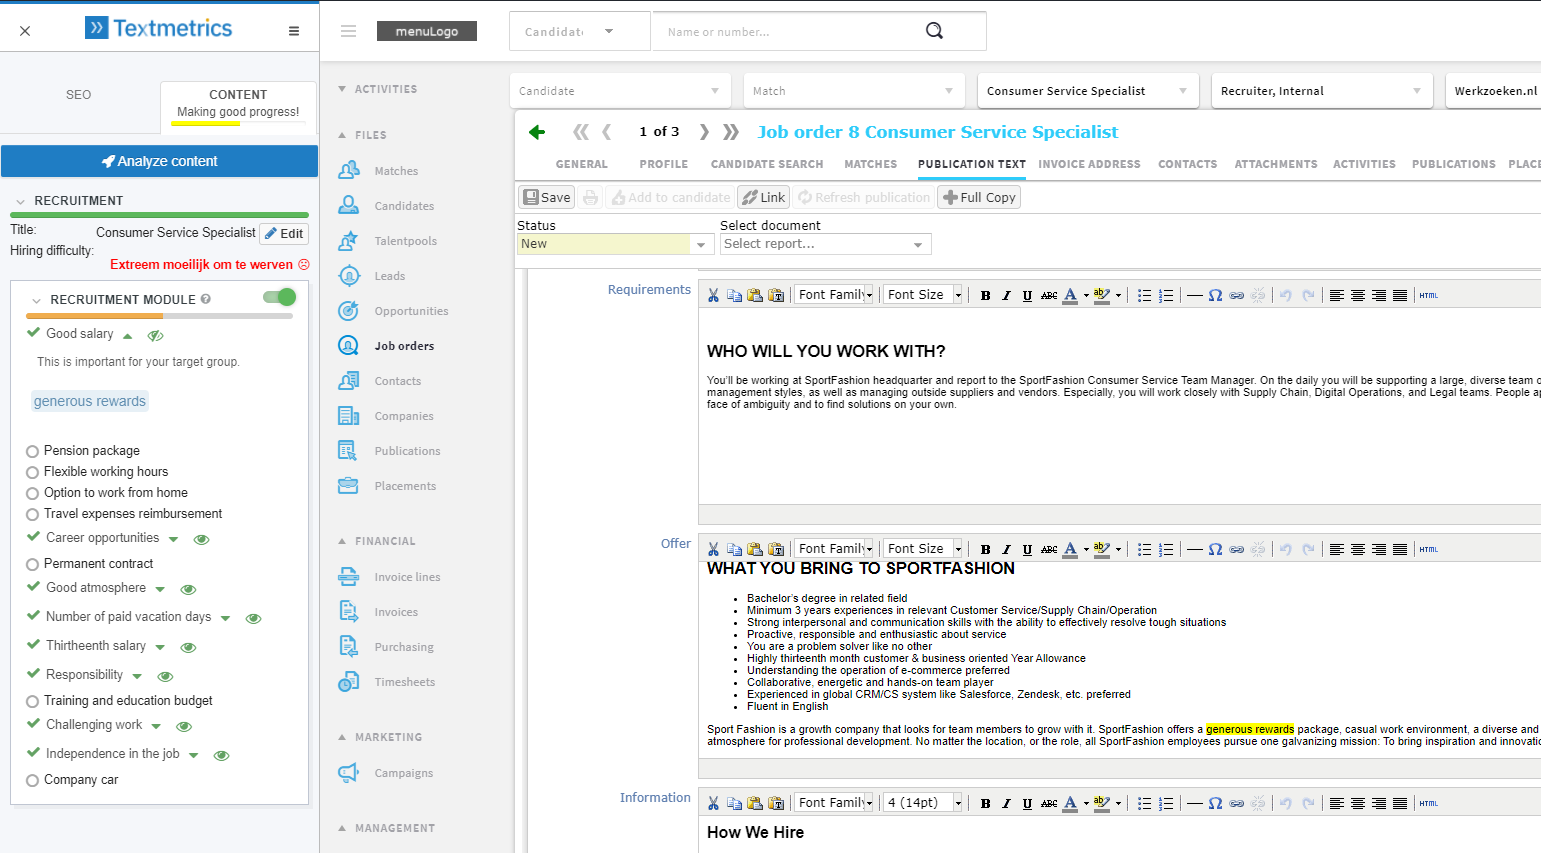
Task: Open the Invoice Address tab
Action: (x=1089, y=164)
